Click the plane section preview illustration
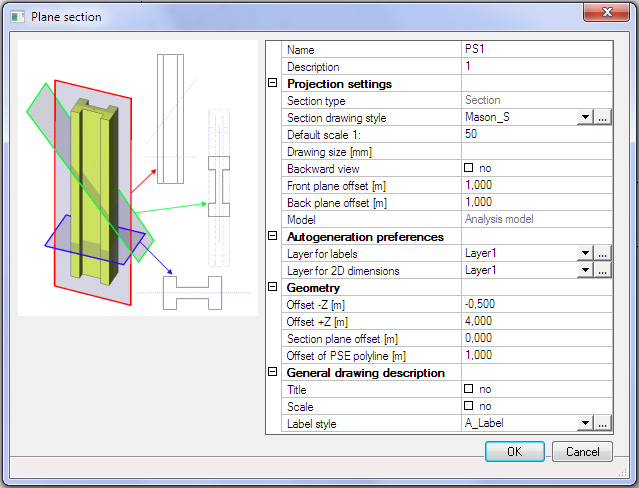639x488 pixels. (x=138, y=179)
